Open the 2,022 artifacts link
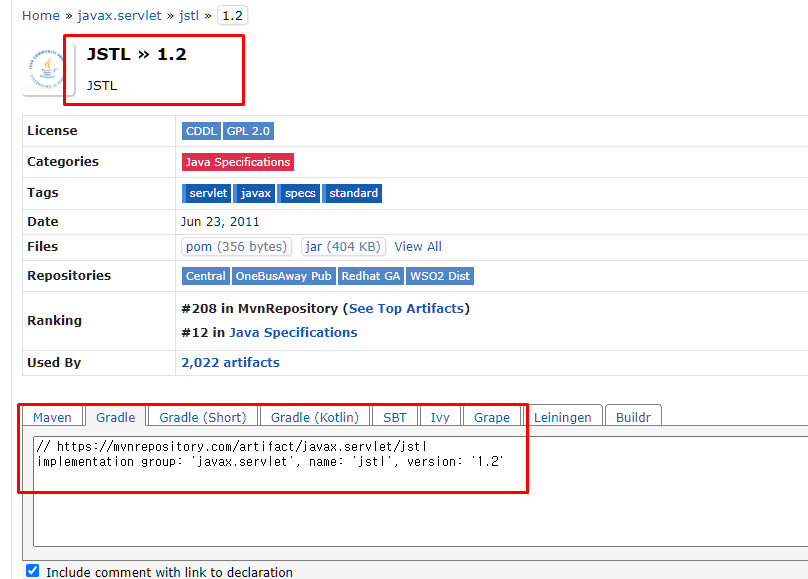Image resolution: width=808 pixels, height=579 pixels. click(x=230, y=363)
